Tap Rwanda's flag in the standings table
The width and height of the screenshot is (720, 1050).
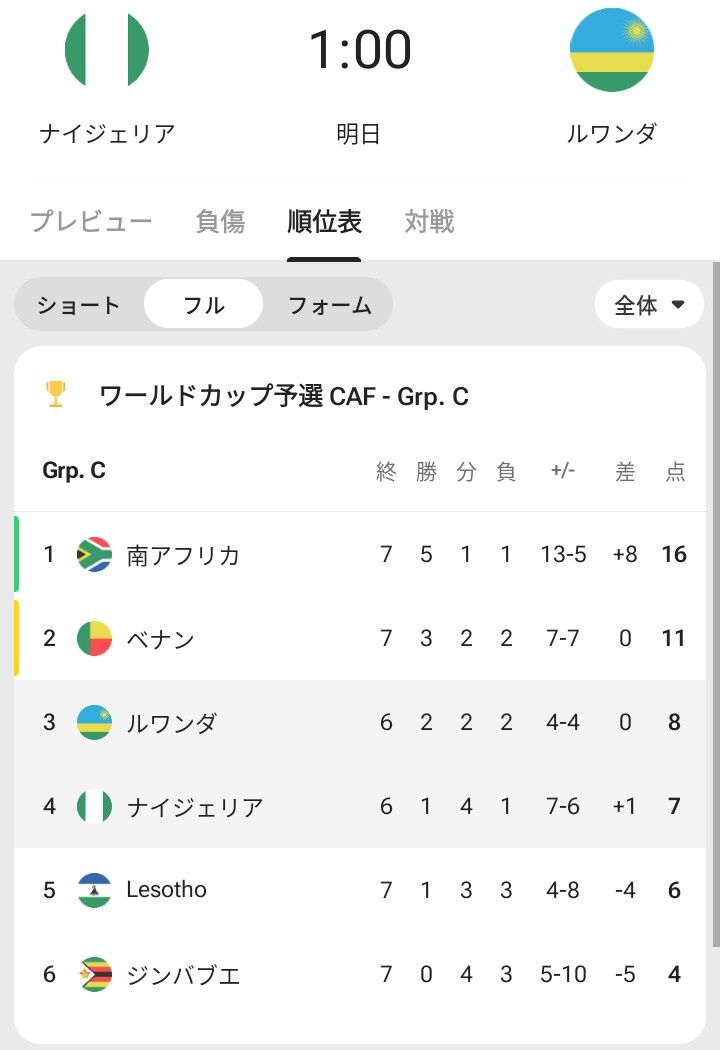[94, 722]
